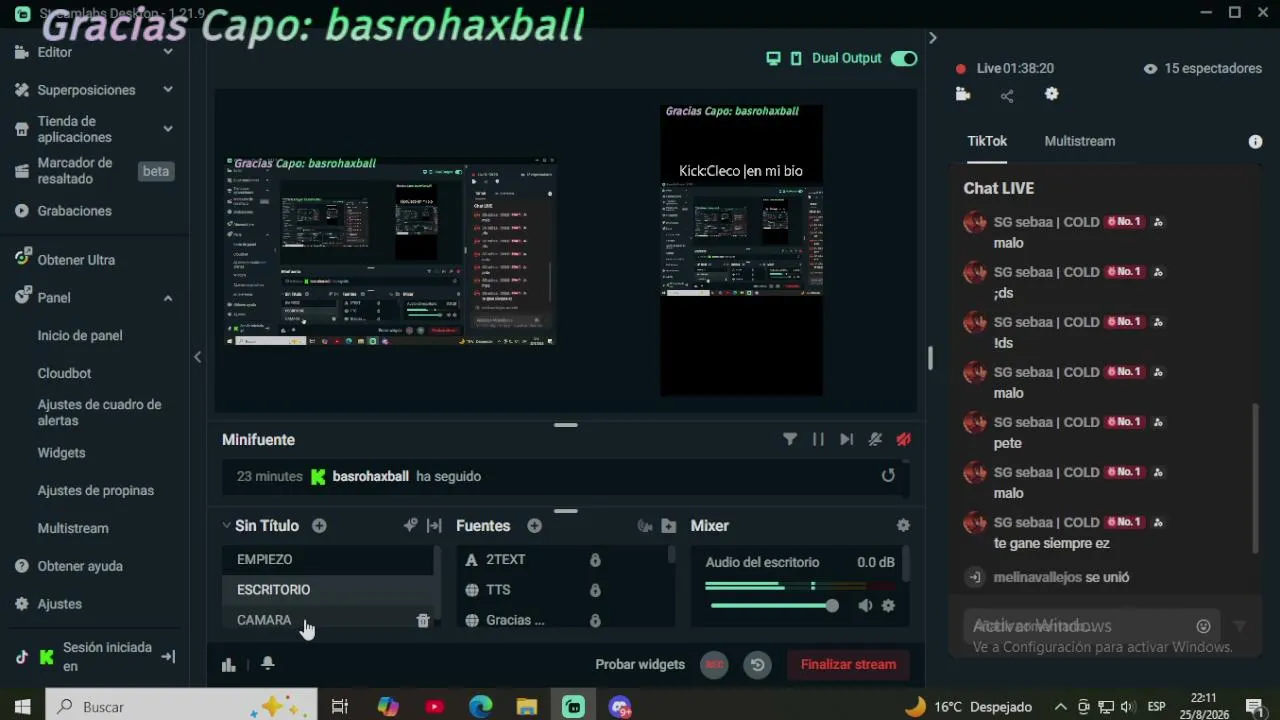
Task: Click the horizontal preview thumbnail
Action: [x=390, y=251]
